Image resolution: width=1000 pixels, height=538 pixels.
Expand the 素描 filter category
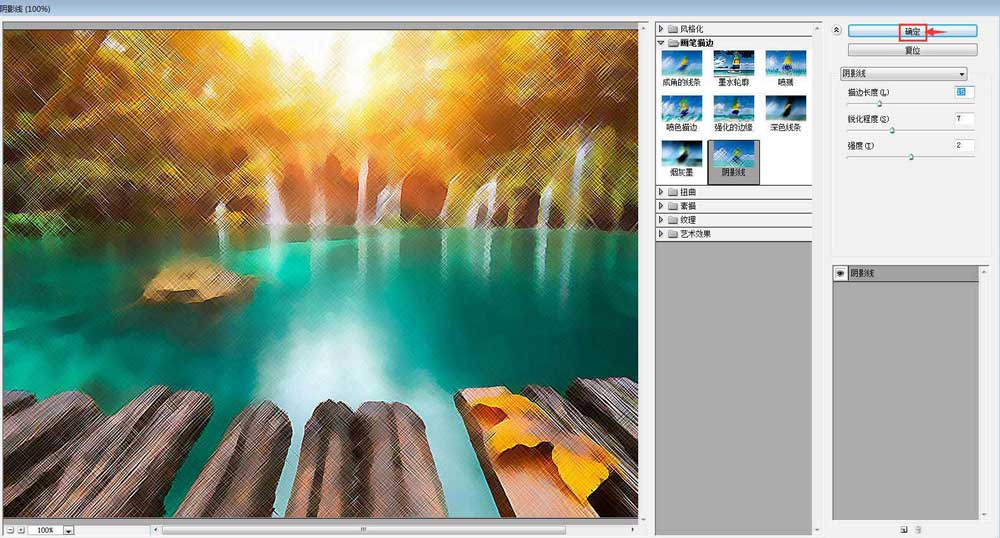pyautogui.click(x=661, y=205)
